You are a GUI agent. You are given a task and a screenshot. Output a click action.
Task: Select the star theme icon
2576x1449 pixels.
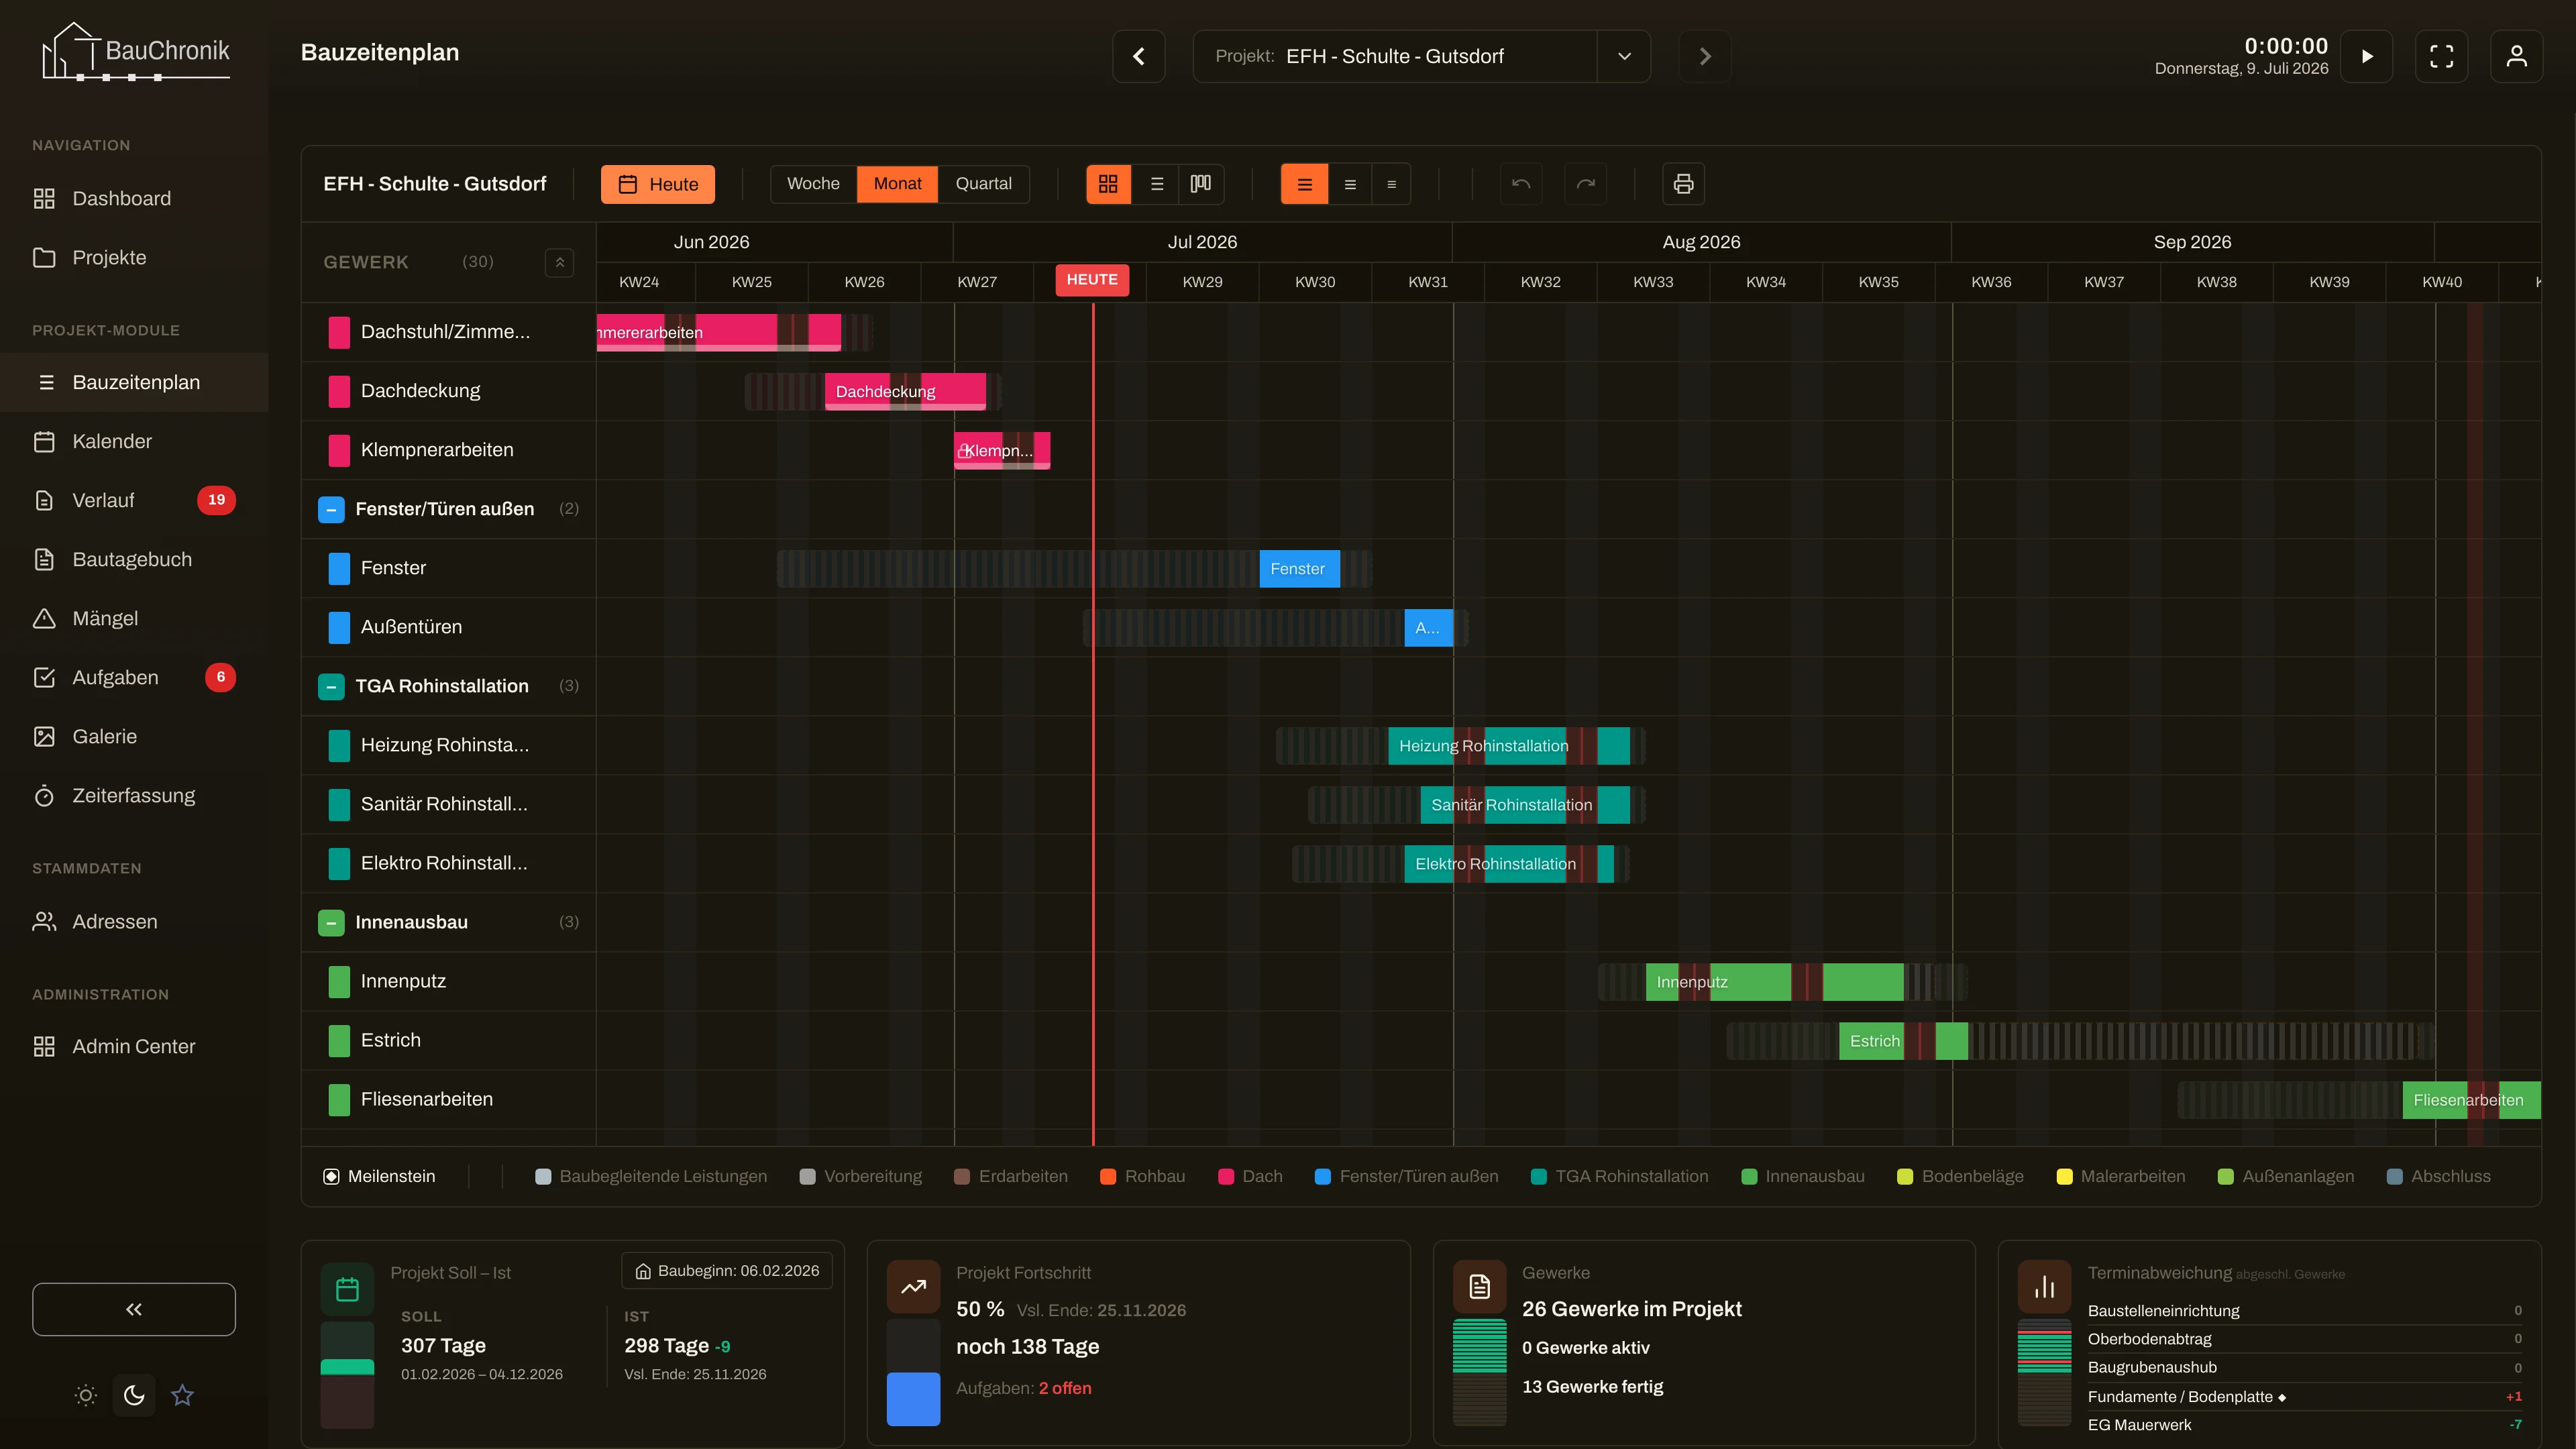(x=182, y=1395)
